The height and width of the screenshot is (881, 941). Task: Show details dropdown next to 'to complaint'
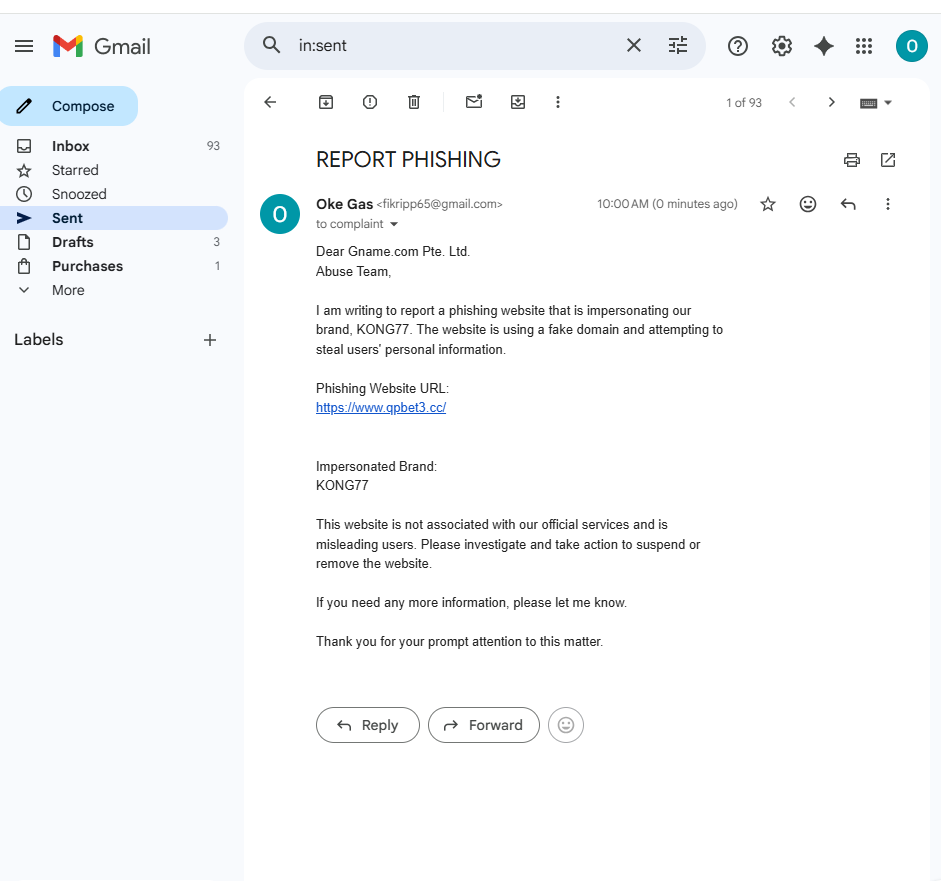pyautogui.click(x=394, y=224)
